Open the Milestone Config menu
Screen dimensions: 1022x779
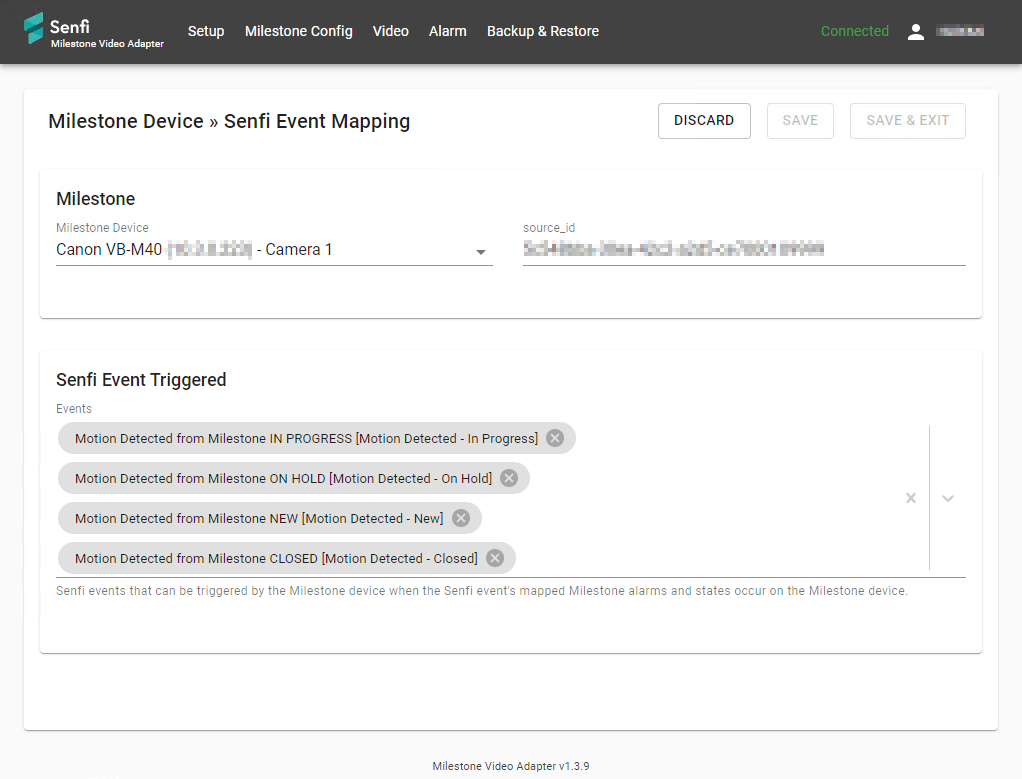click(x=299, y=31)
